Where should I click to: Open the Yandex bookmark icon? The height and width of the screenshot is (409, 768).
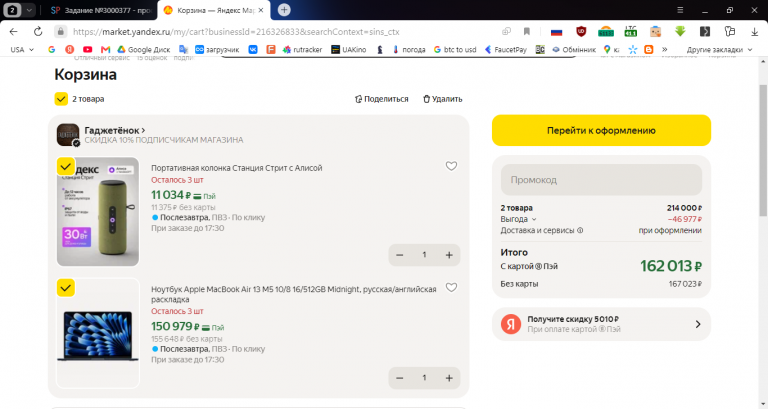click(x=70, y=49)
